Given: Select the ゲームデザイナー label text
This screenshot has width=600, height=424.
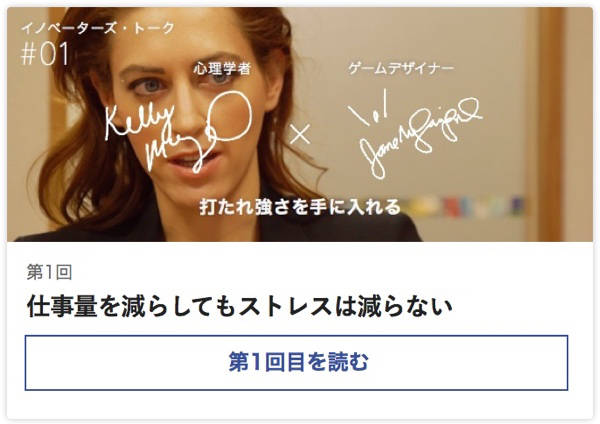Looking at the screenshot, I should click(x=401, y=68).
